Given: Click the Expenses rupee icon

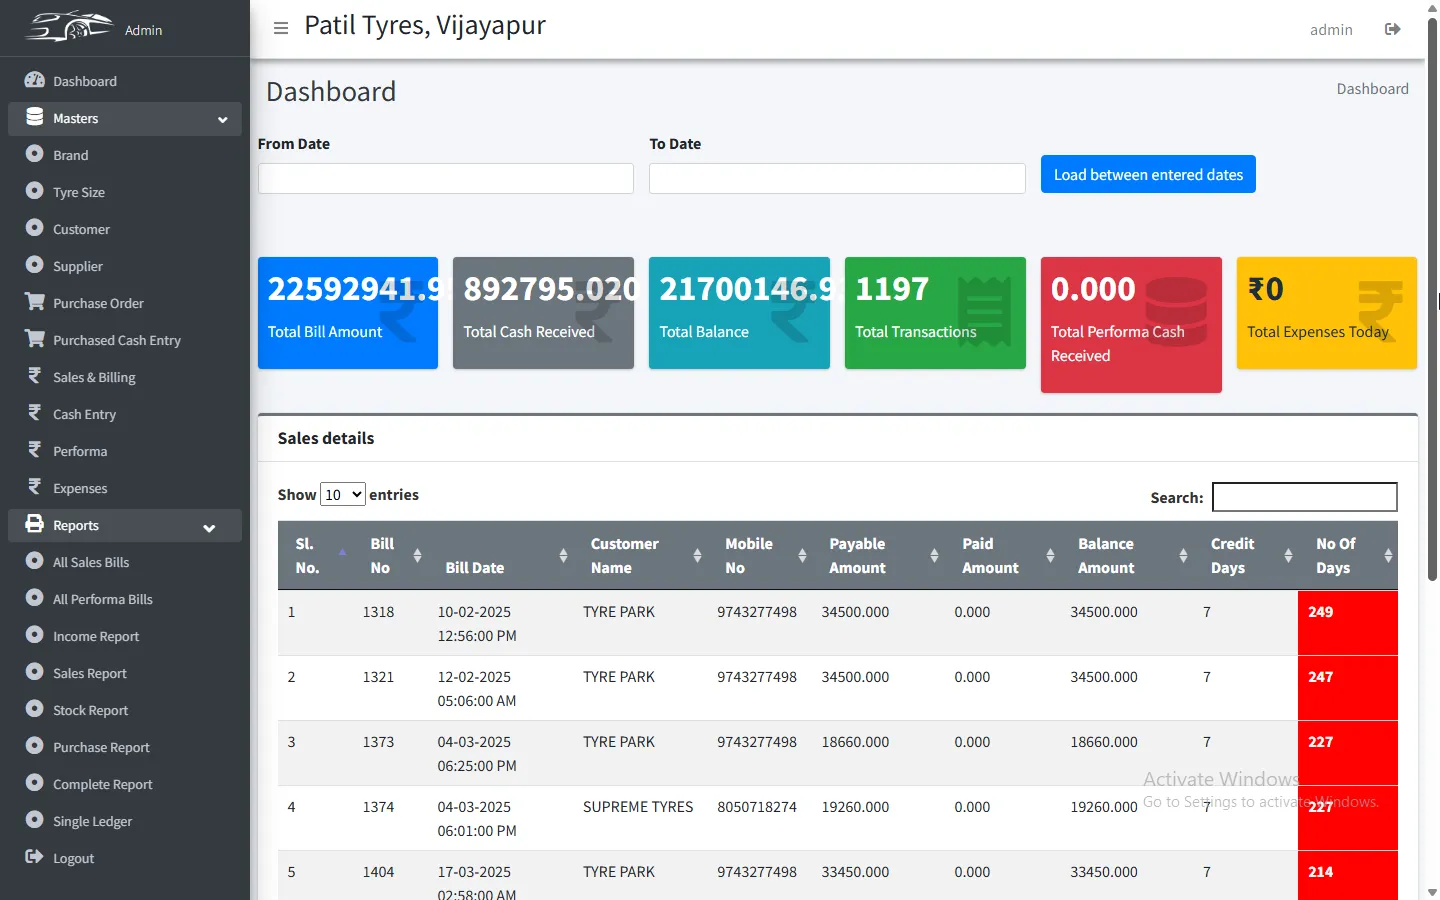Looking at the screenshot, I should point(35,487).
